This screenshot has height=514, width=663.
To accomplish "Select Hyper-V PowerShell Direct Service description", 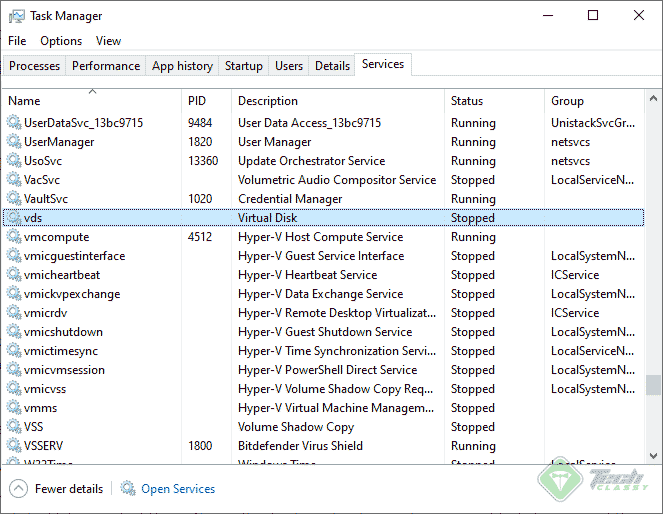I will tap(328, 370).
